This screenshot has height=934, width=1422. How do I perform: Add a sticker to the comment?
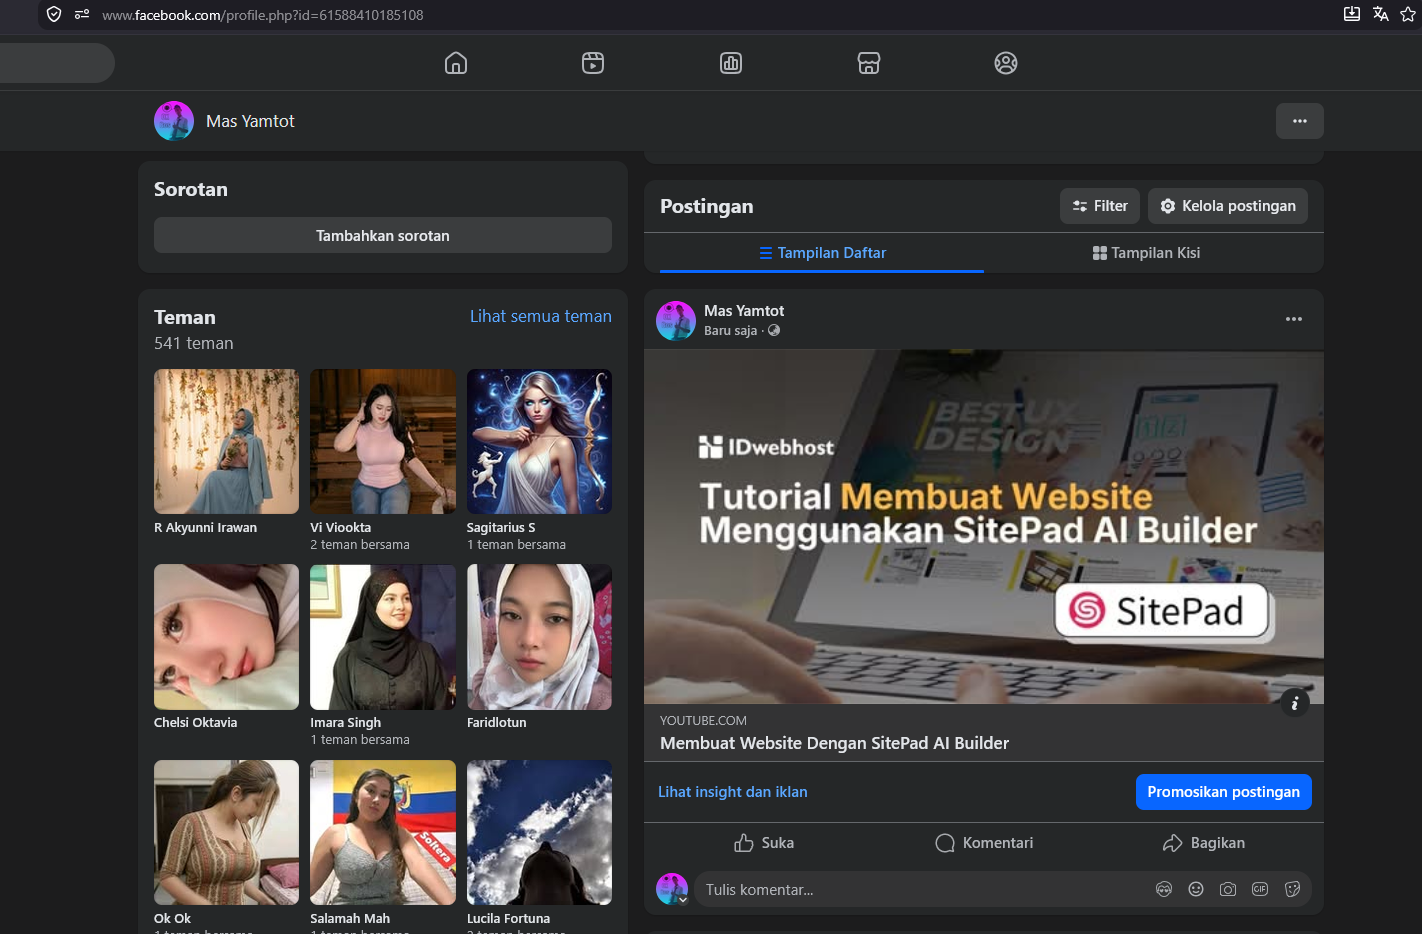1292,889
